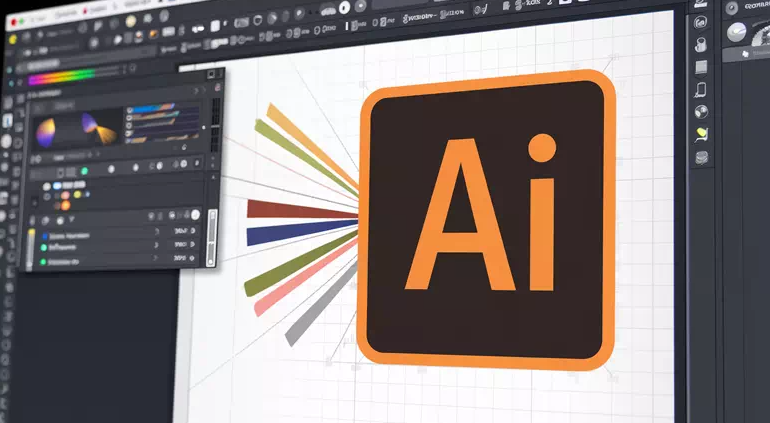The height and width of the screenshot is (423, 770).
Task: Click the stacked discs database icon in right toolbar
Action: [702, 158]
